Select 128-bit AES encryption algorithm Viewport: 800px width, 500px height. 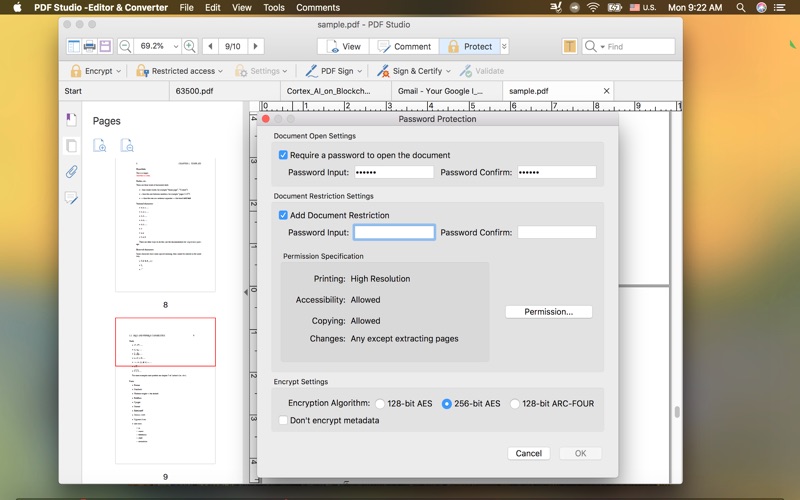pos(380,403)
